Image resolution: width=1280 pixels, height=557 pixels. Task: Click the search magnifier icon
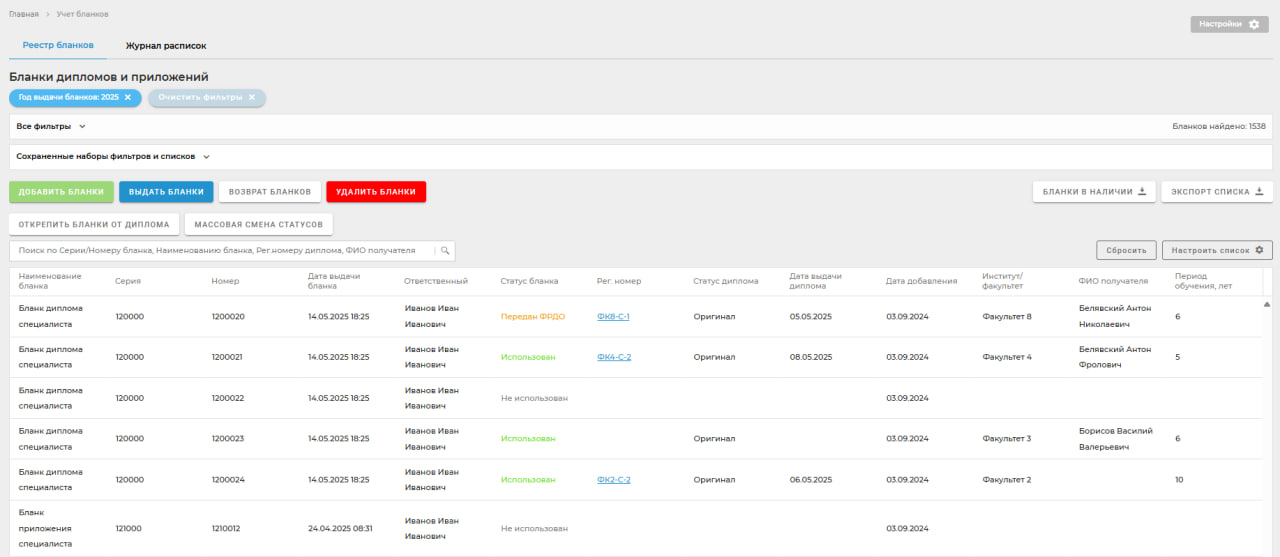click(x=445, y=250)
